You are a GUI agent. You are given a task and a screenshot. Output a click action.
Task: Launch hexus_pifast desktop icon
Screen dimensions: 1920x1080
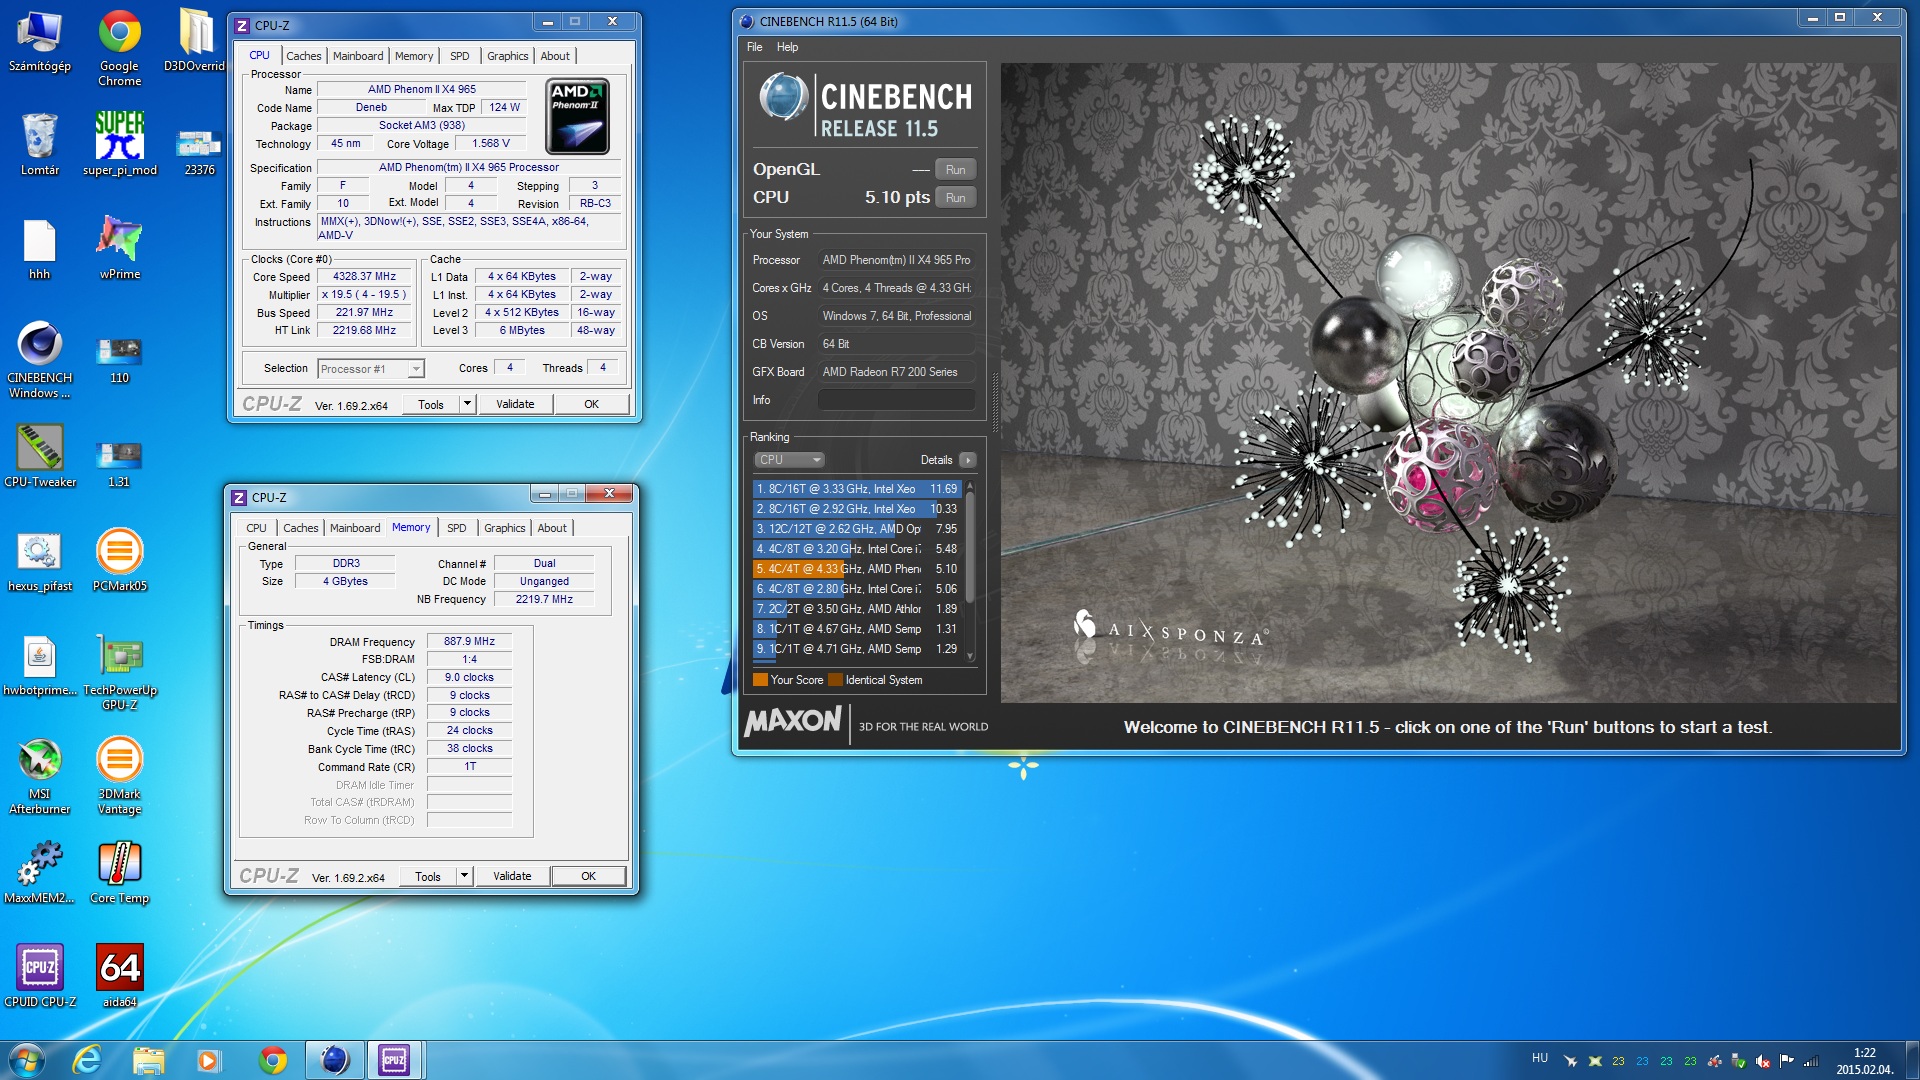coord(40,560)
